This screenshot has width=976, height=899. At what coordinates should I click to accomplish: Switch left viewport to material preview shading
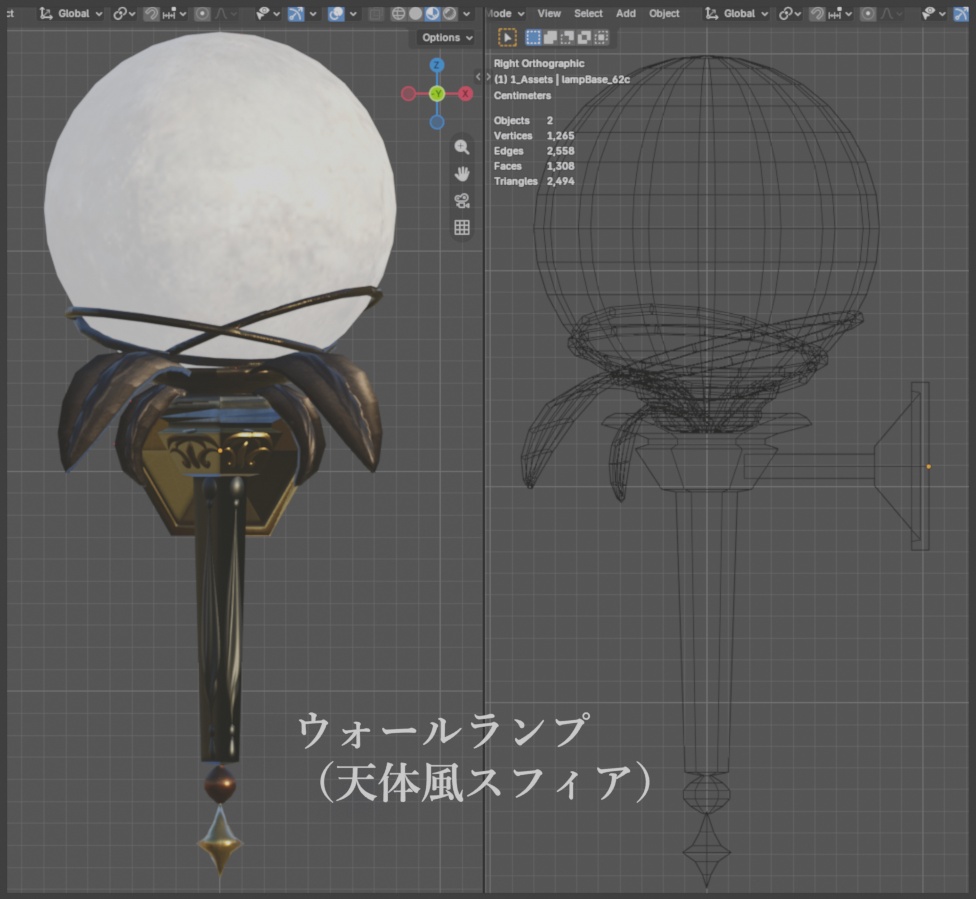(x=432, y=13)
